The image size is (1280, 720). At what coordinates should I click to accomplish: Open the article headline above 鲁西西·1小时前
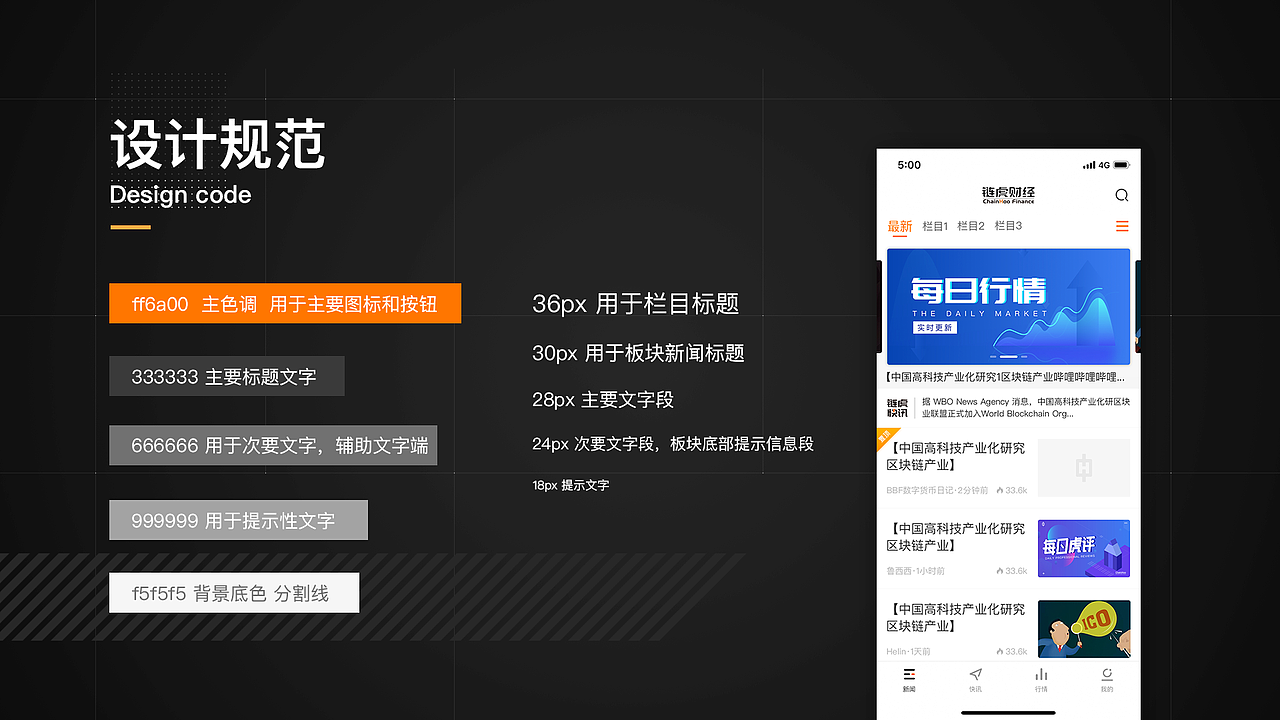pyautogui.click(x=956, y=537)
